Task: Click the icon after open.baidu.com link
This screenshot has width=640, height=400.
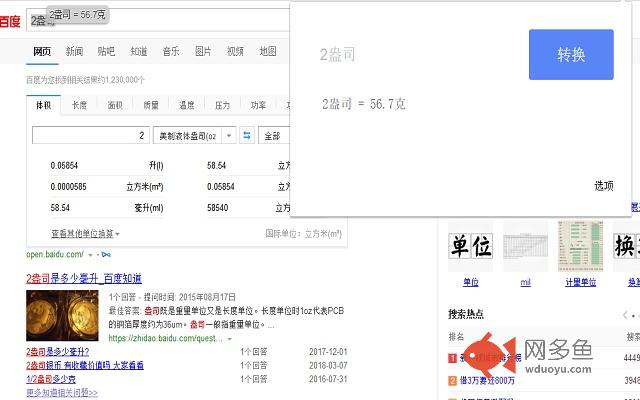Action: [106, 255]
